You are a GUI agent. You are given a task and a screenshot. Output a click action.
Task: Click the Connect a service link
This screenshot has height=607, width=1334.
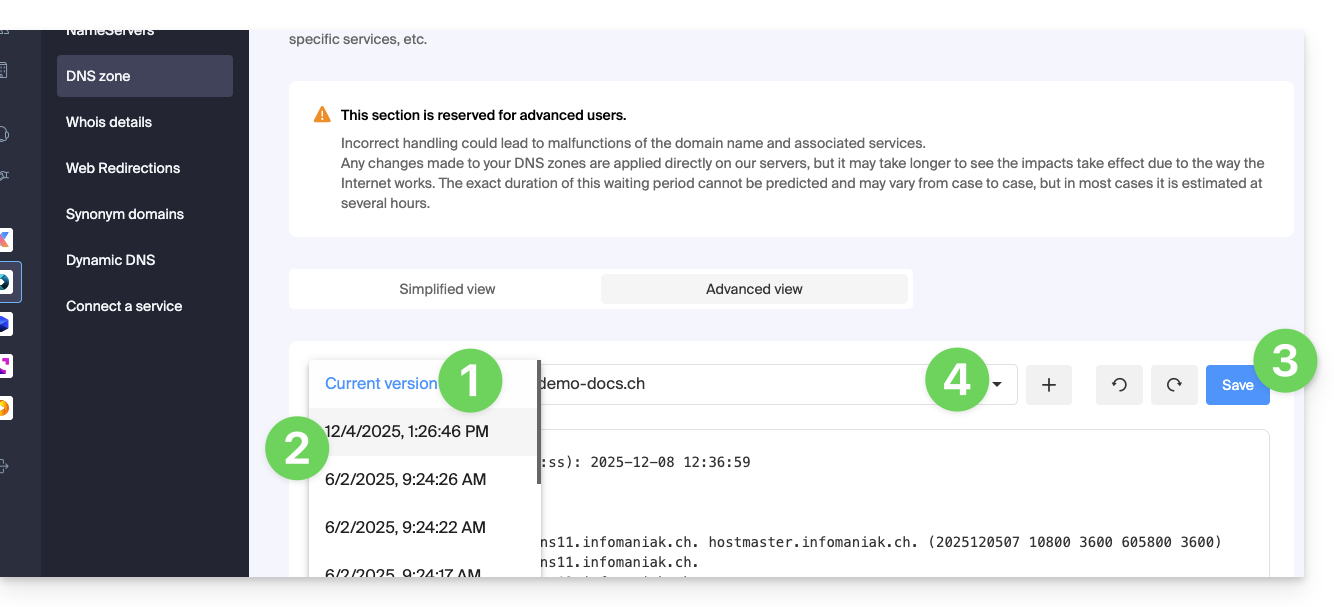coord(124,306)
